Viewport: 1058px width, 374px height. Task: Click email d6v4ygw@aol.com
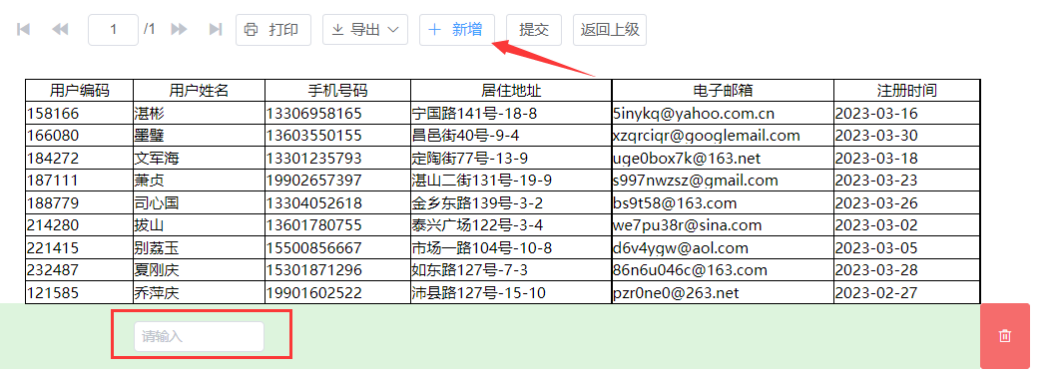tap(723, 248)
